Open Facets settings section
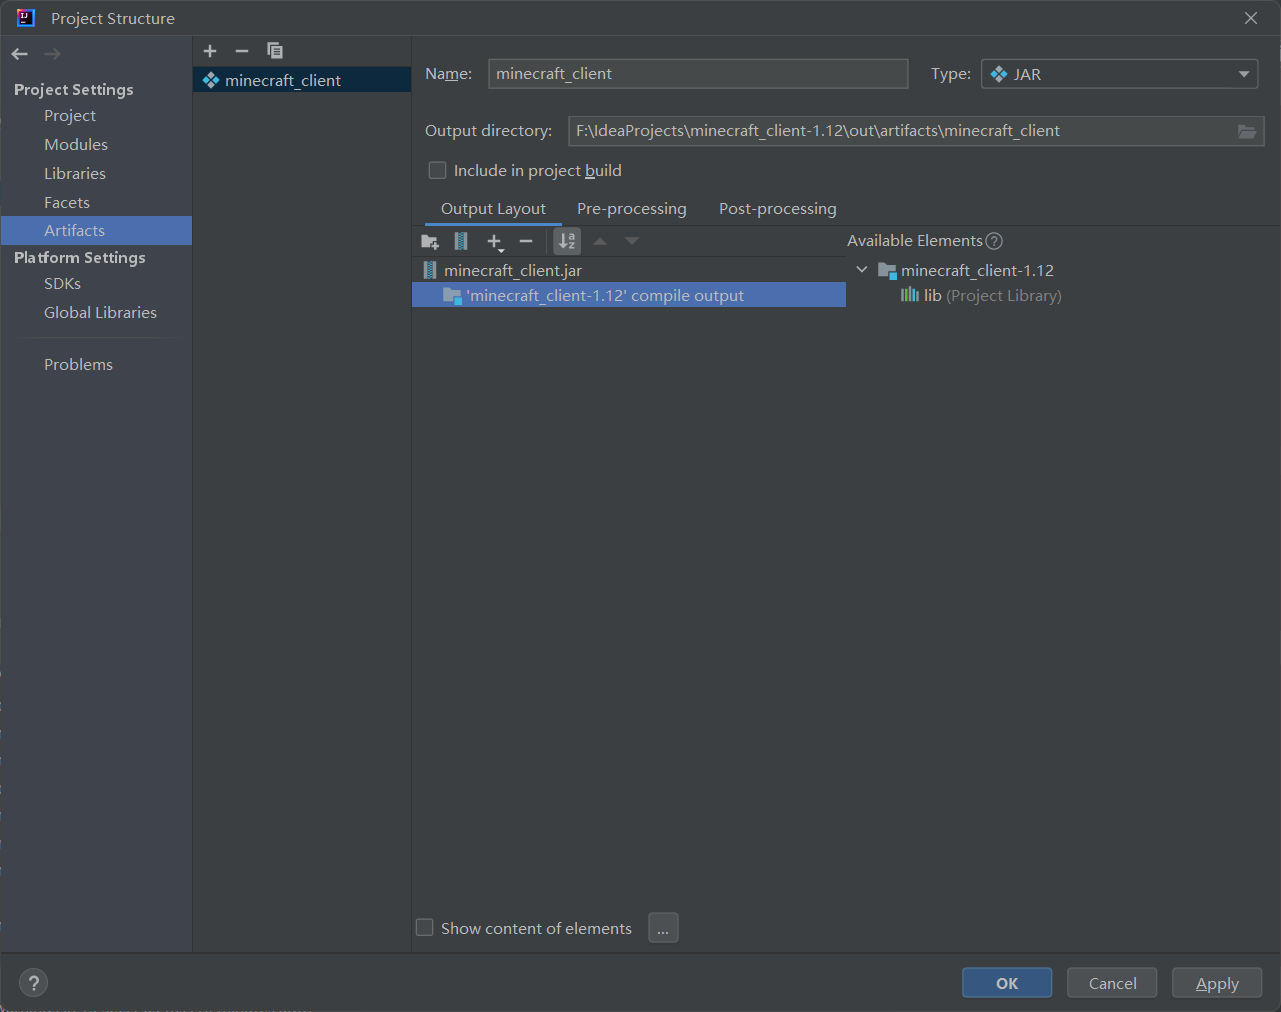The height and width of the screenshot is (1012, 1281). coord(67,203)
